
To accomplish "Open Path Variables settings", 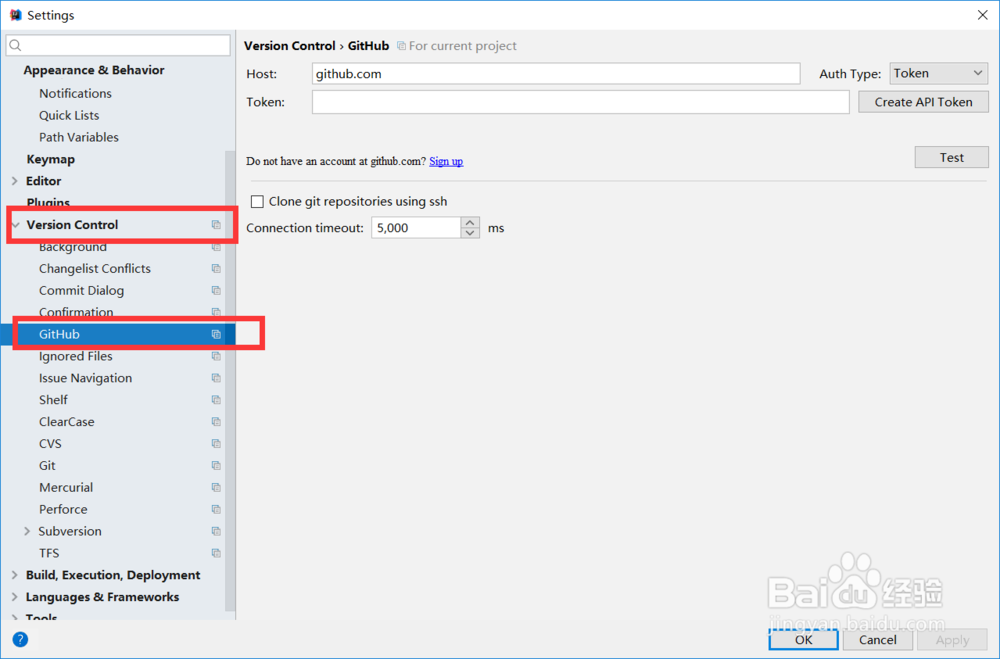I will (78, 137).
